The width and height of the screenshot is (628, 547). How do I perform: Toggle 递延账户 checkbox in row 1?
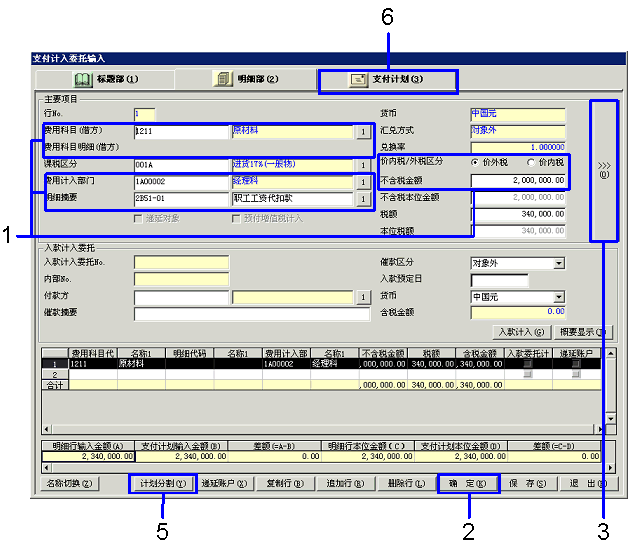tap(576, 364)
